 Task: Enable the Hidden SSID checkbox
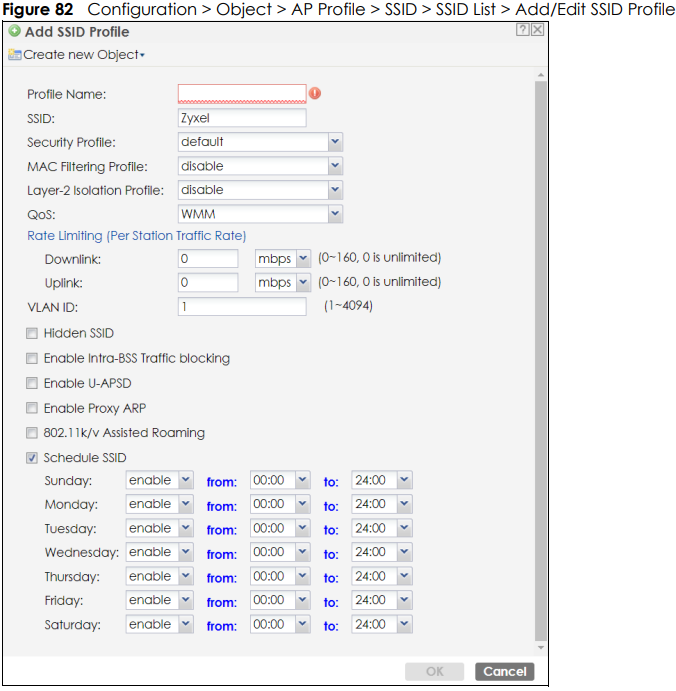(32, 333)
